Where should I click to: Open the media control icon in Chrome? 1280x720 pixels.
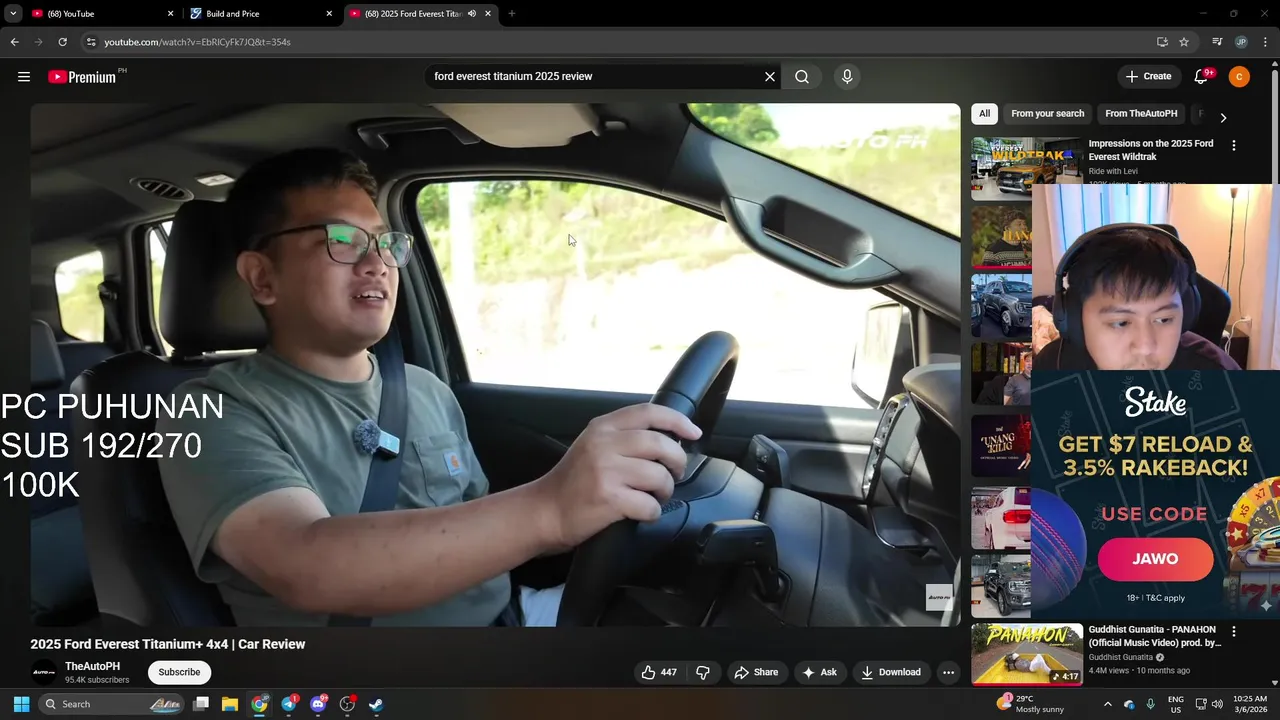(1217, 42)
